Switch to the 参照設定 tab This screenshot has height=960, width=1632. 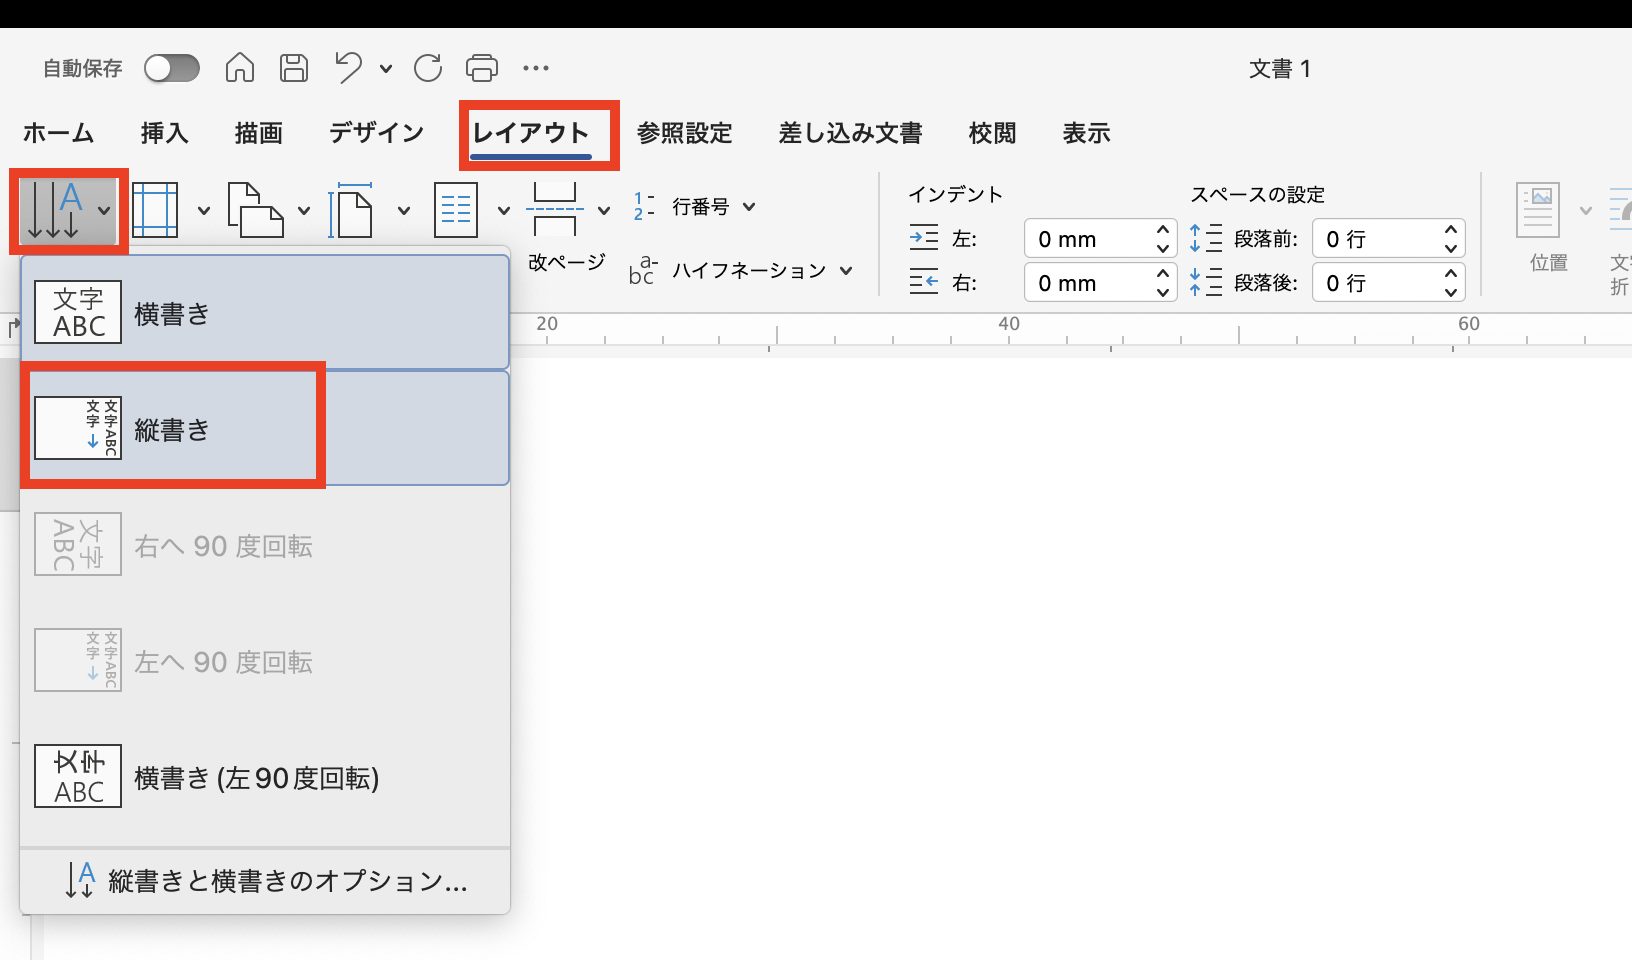685,133
